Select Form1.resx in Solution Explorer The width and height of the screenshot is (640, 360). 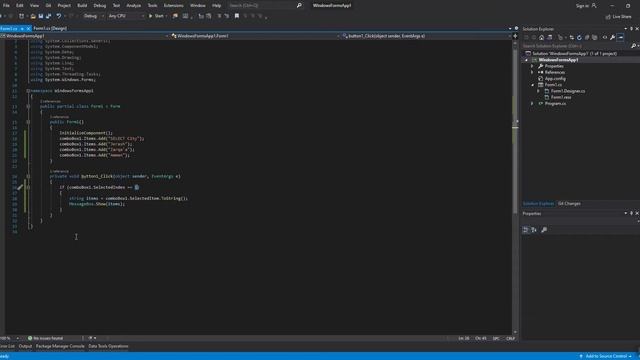(x=561, y=97)
